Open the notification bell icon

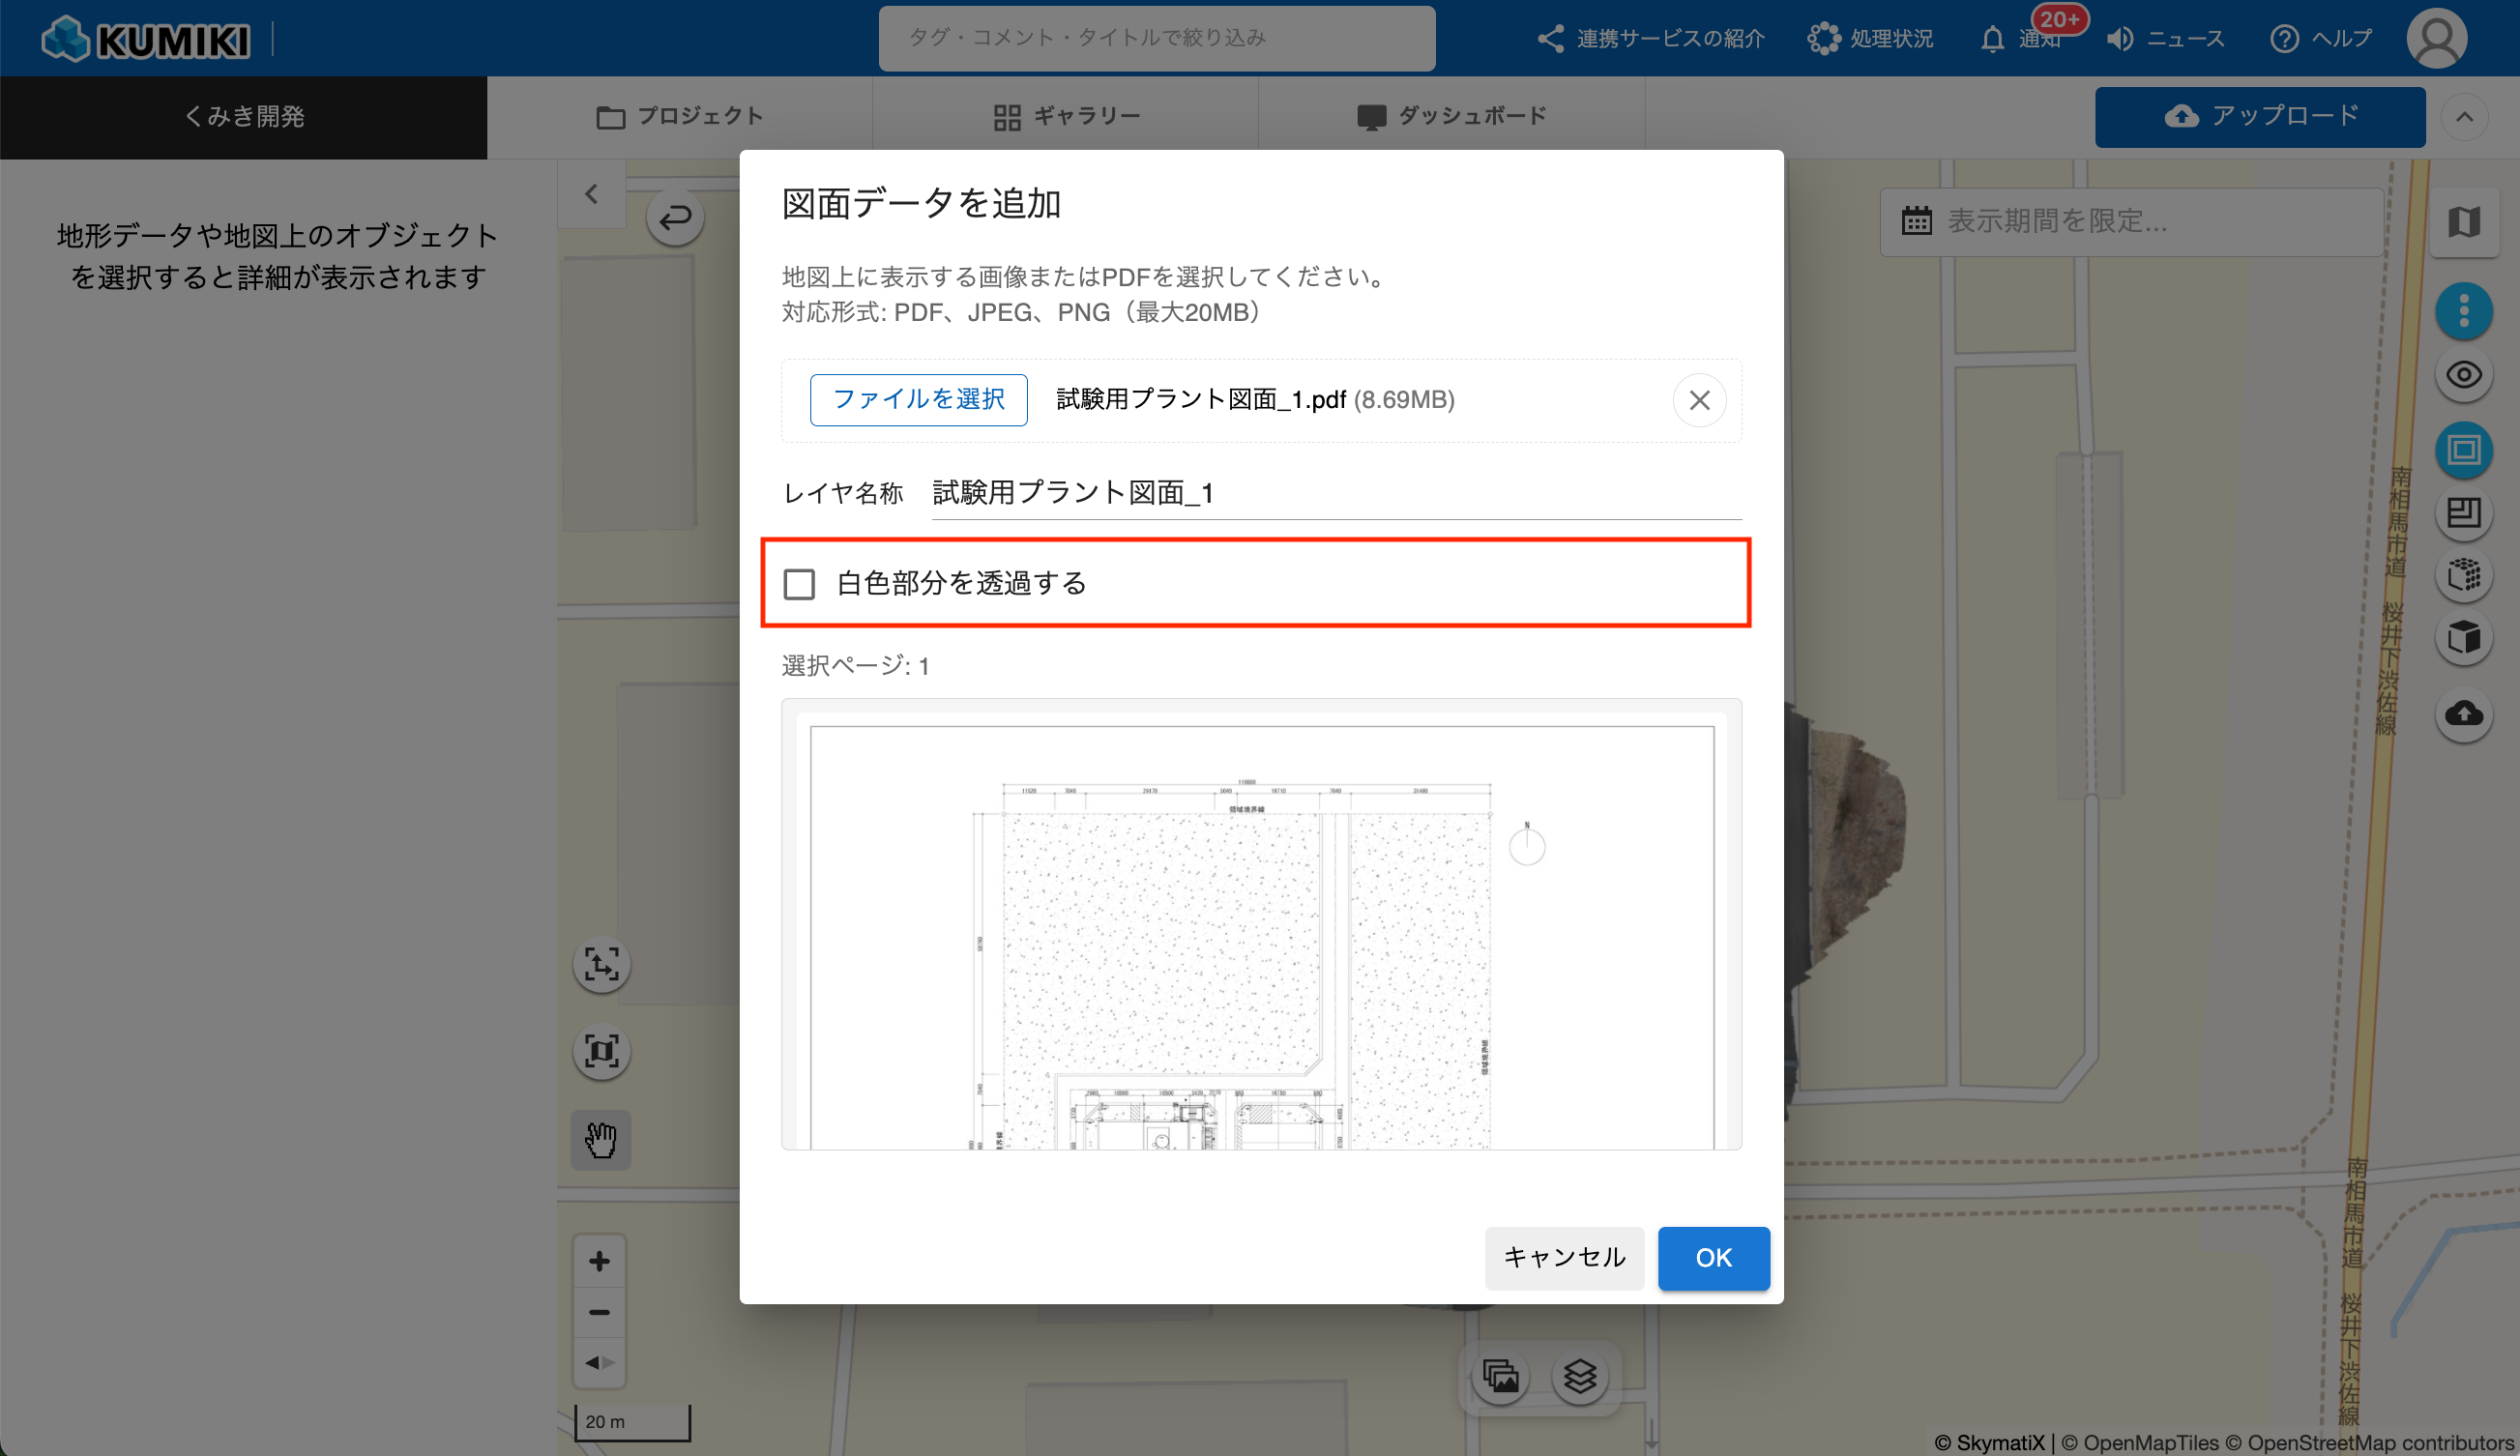1993,39
